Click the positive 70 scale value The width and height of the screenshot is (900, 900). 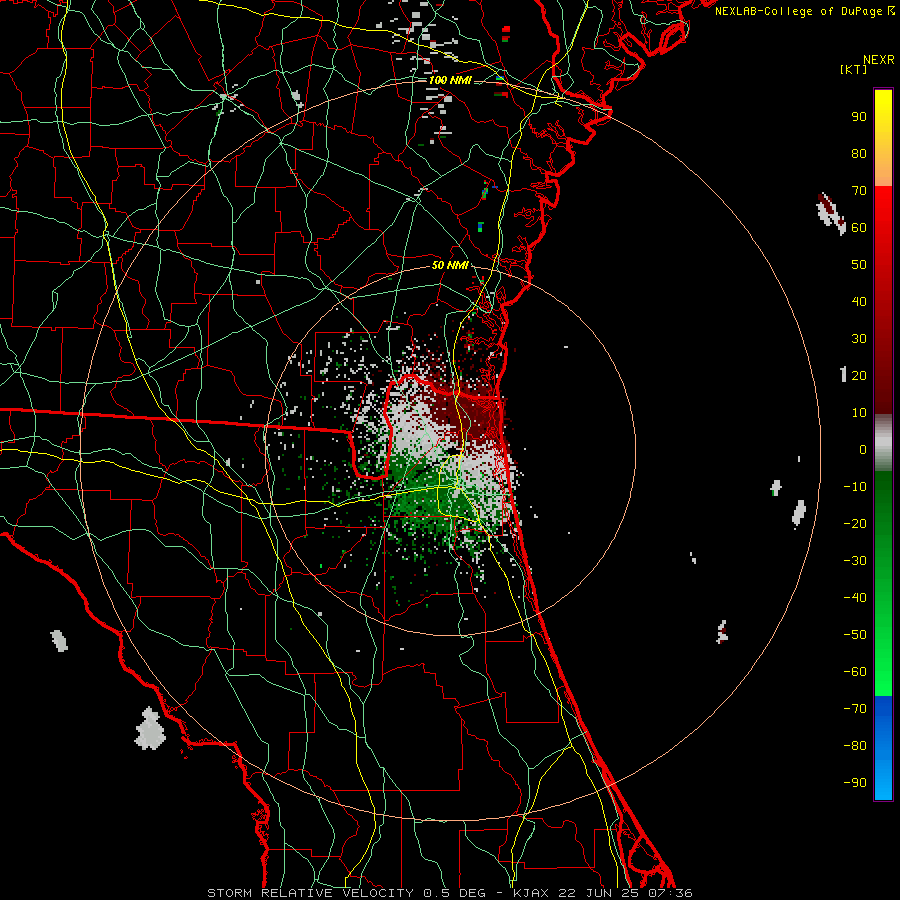[859, 191]
